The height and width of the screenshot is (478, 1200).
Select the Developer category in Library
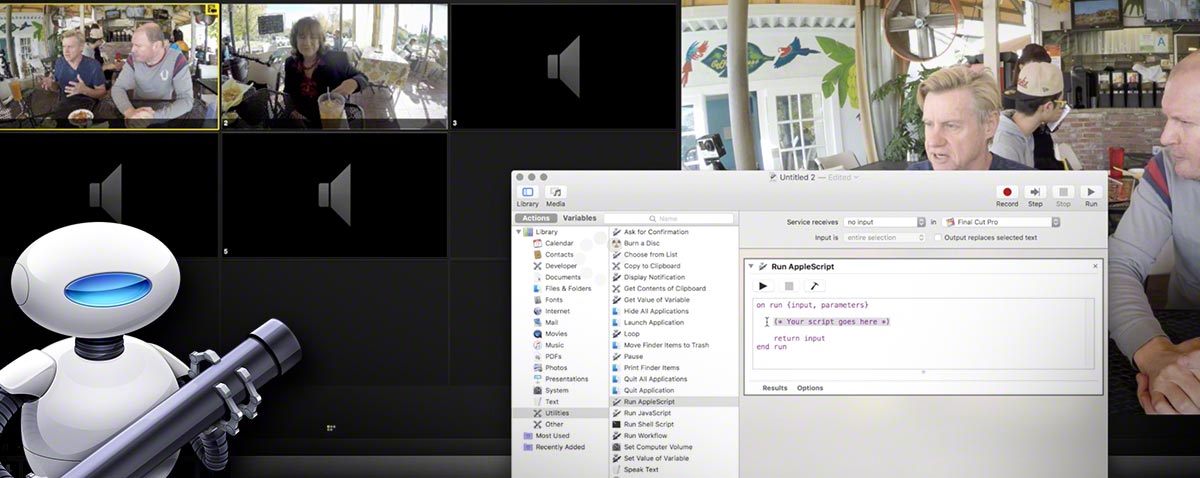[x=553, y=266]
